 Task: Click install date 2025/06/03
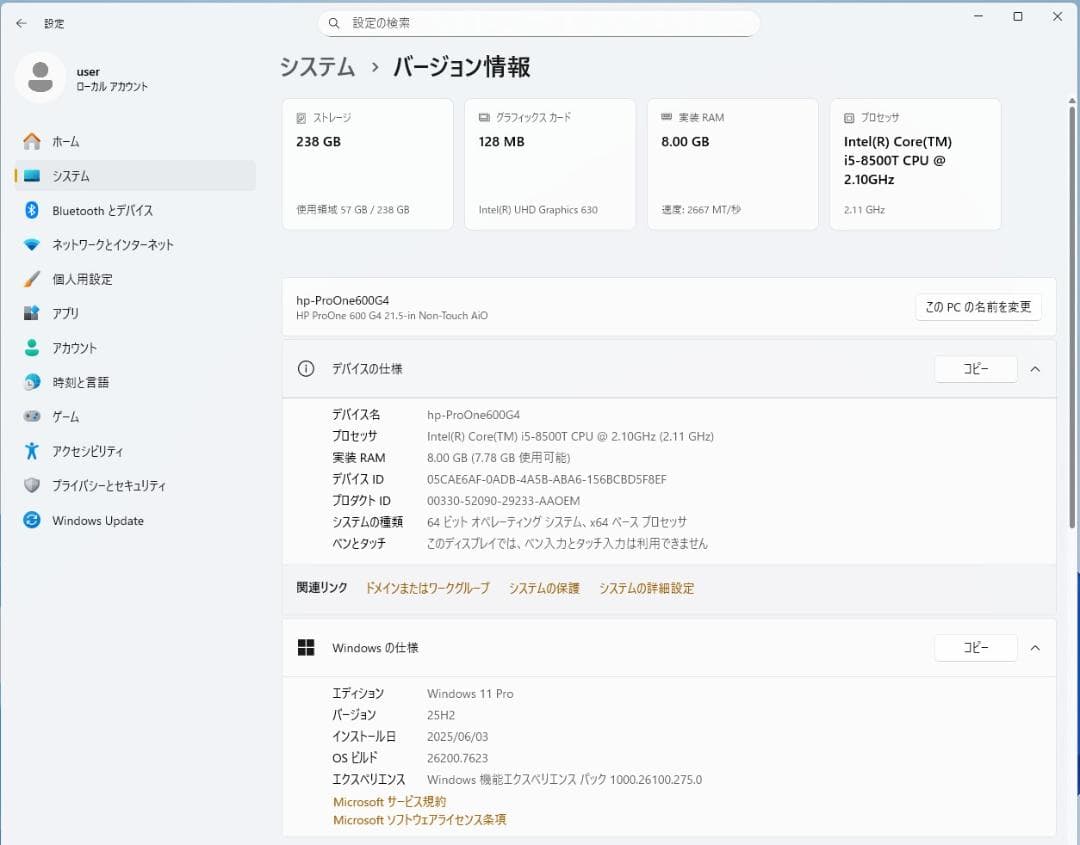tap(457, 737)
